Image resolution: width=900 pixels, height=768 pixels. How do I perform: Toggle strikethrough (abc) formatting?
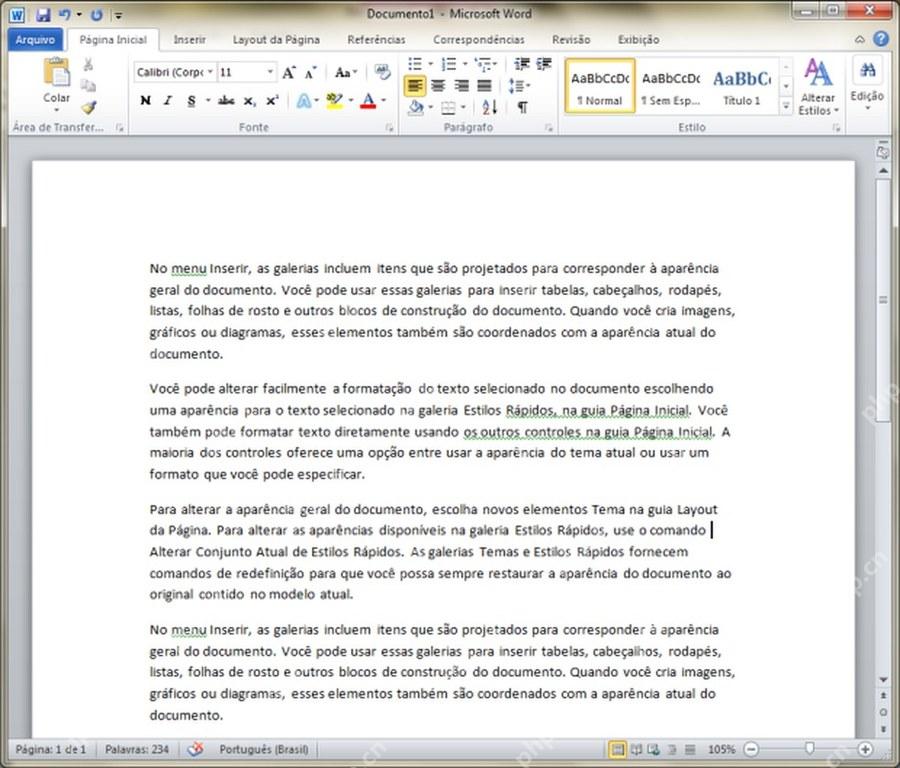click(x=226, y=101)
